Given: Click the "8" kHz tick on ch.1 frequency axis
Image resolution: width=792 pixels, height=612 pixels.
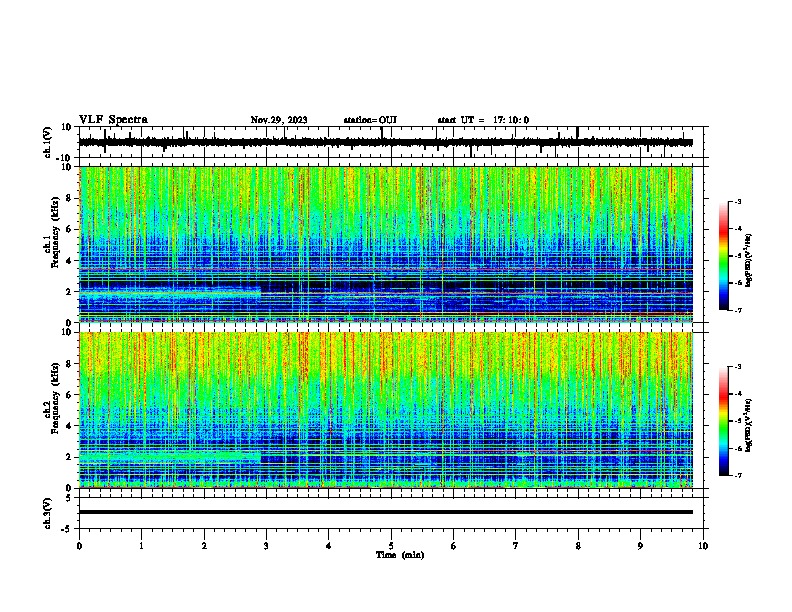Looking at the screenshot, I should tap(69, 198).
